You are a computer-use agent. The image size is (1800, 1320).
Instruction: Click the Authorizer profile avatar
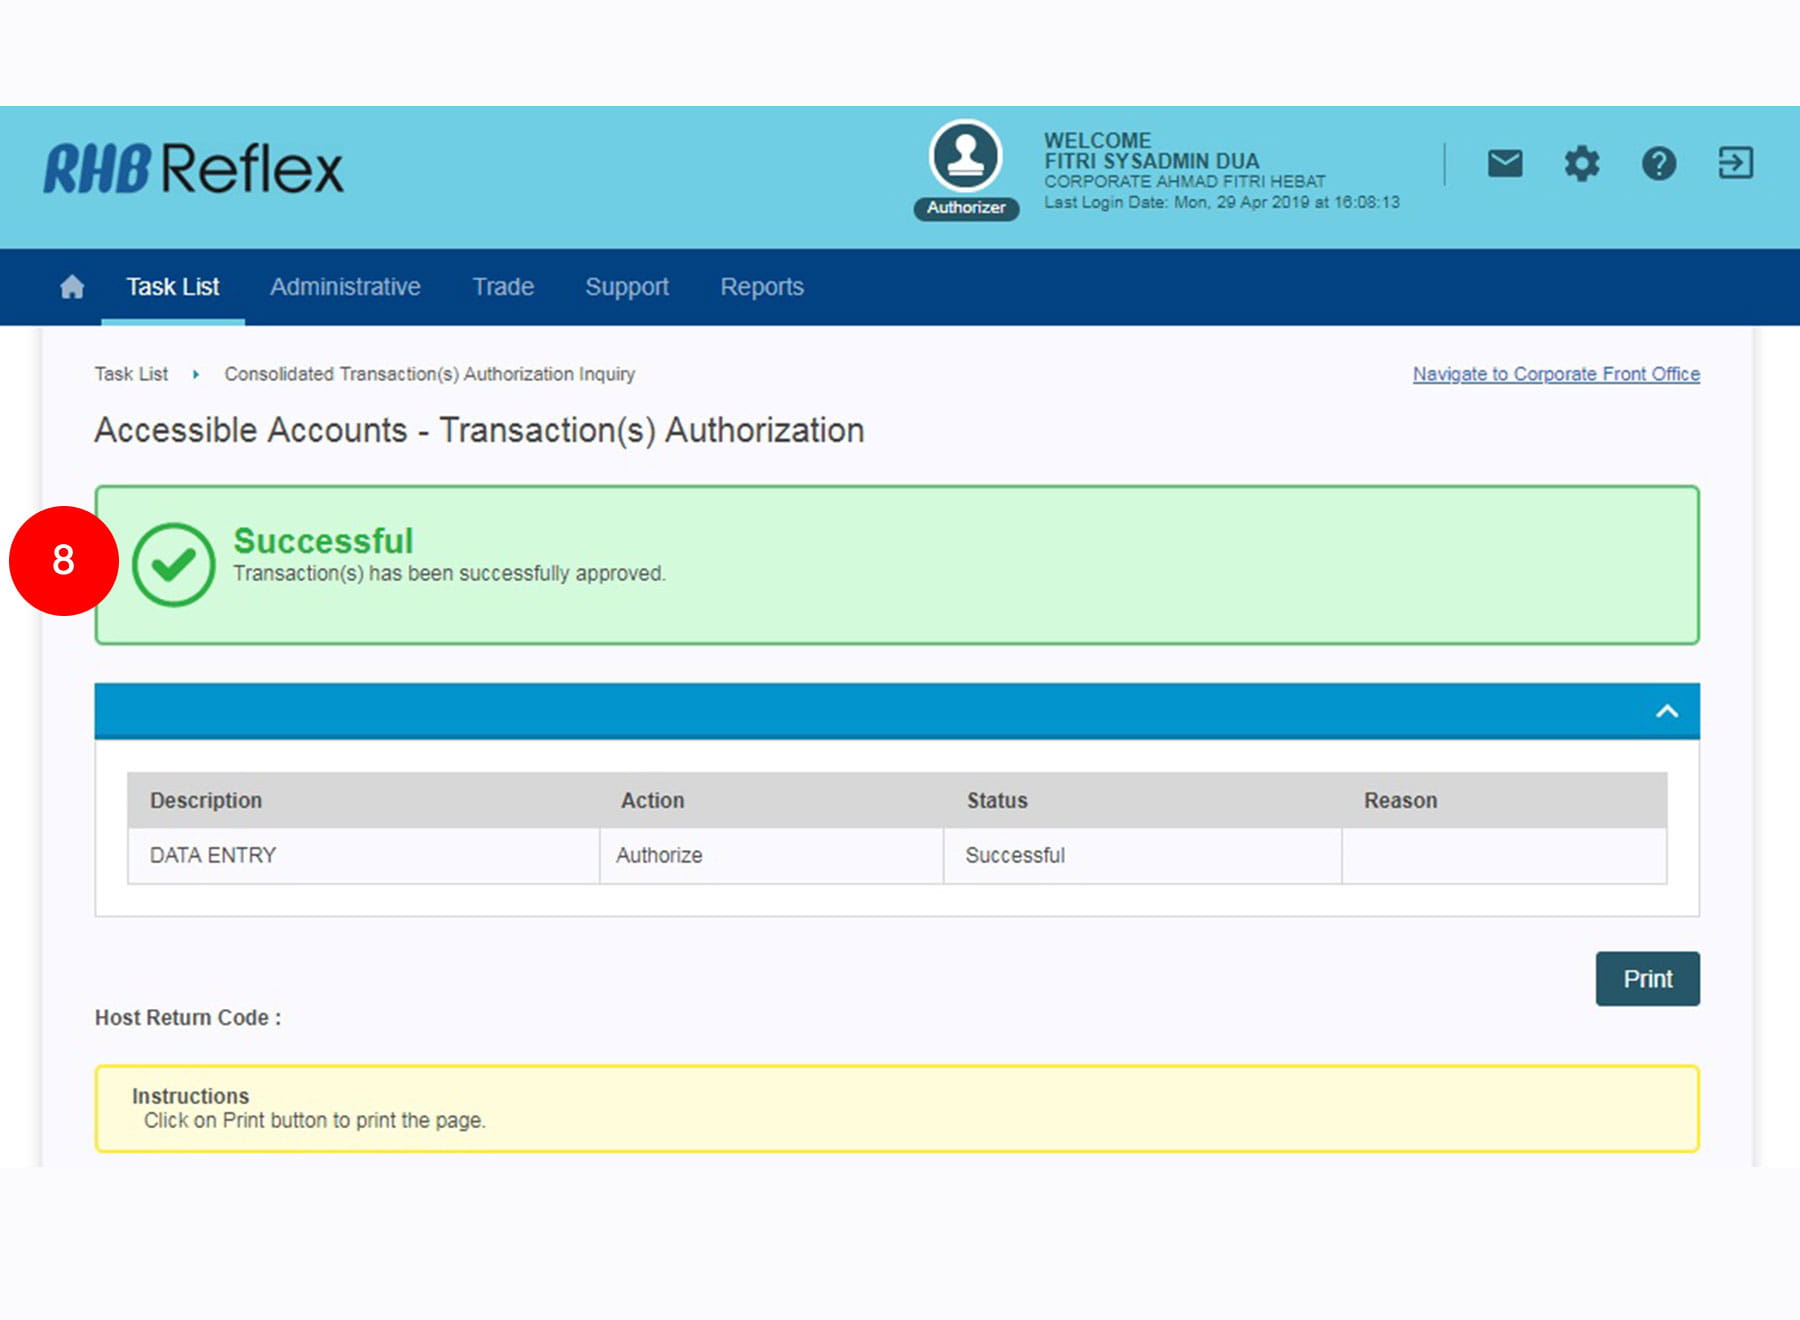965,158
